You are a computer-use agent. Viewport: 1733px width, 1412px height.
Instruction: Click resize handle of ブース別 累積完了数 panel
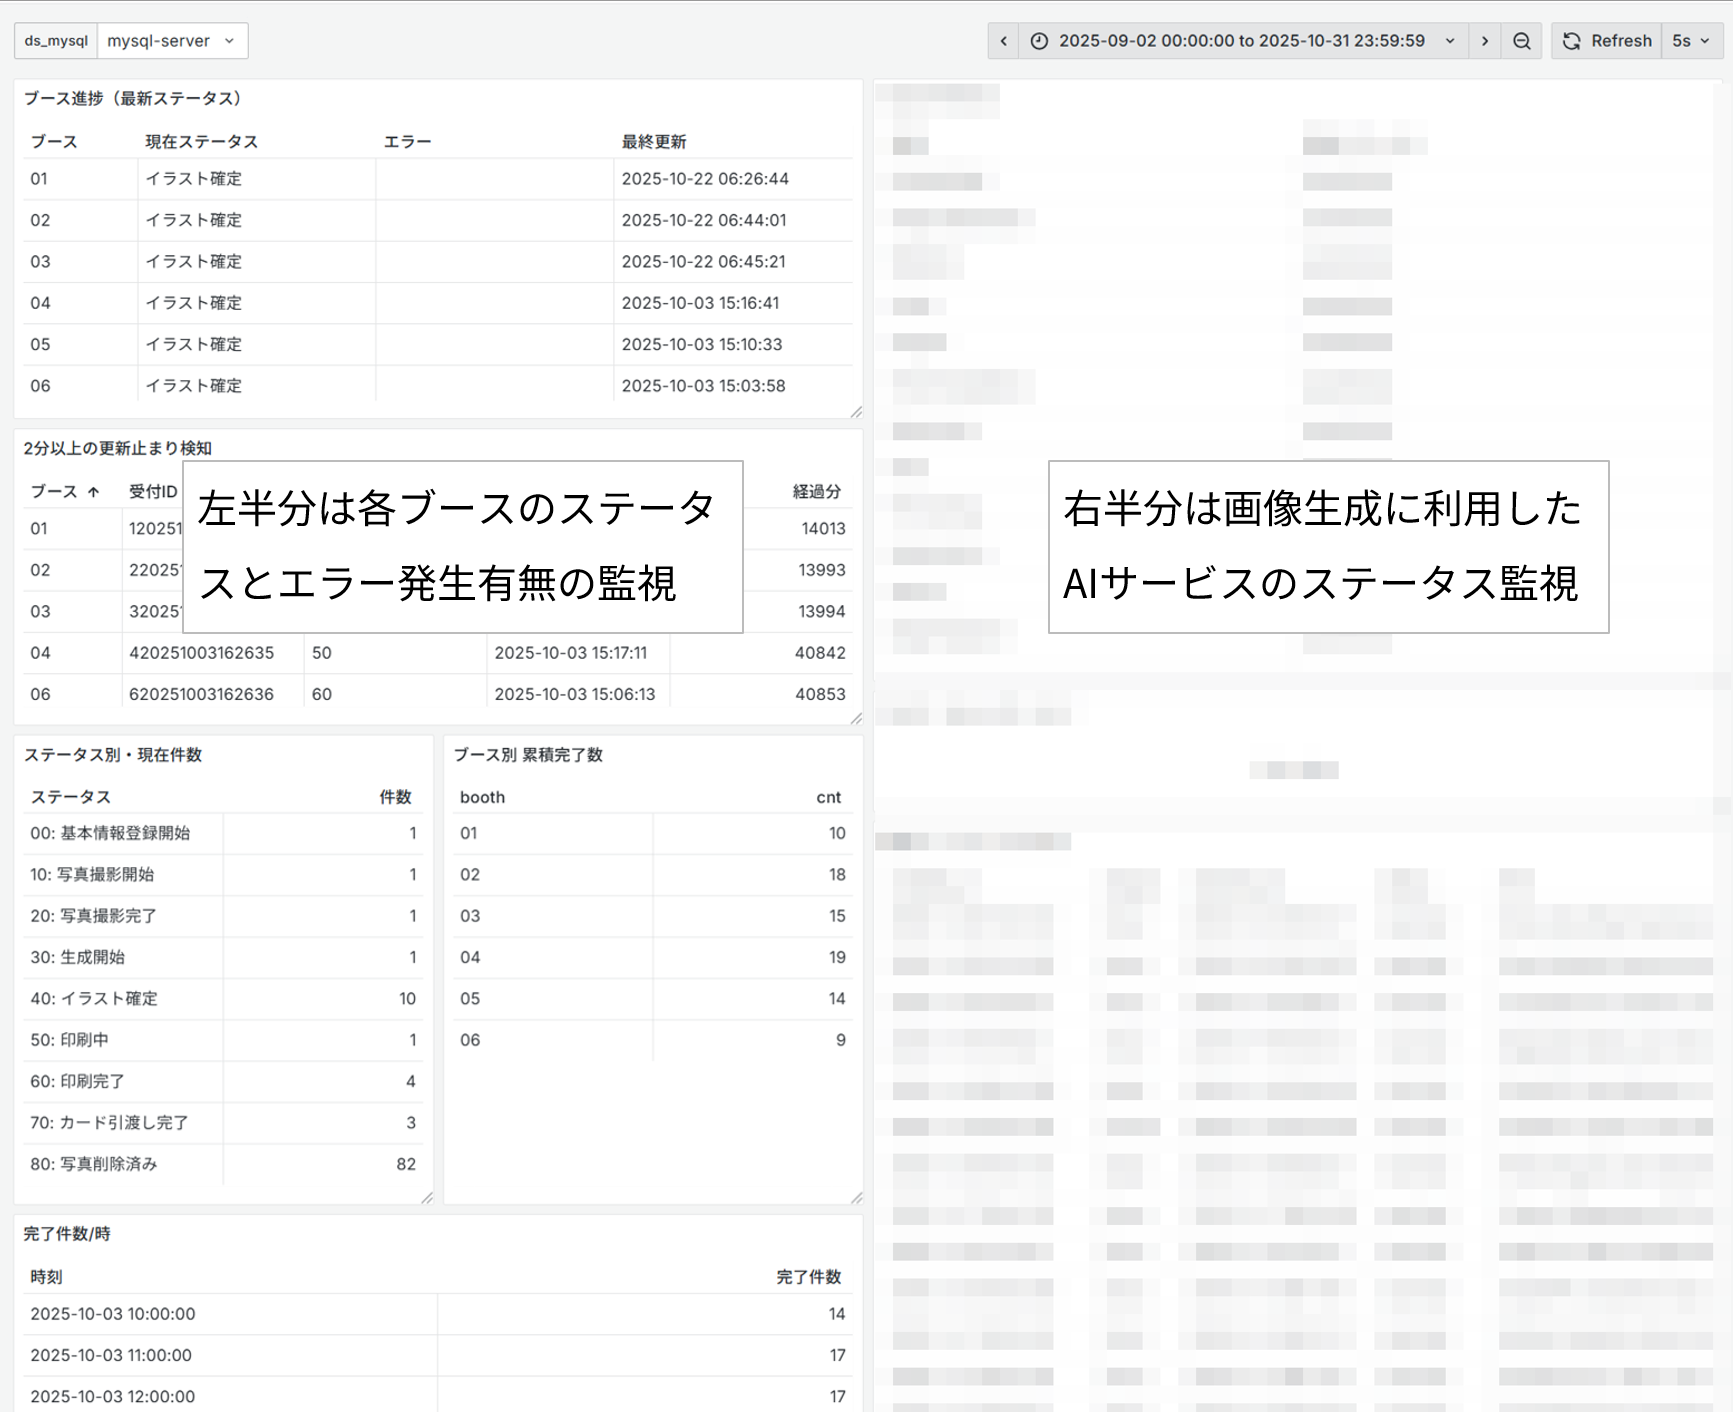pyautogui.click(x=856, y=1198)
